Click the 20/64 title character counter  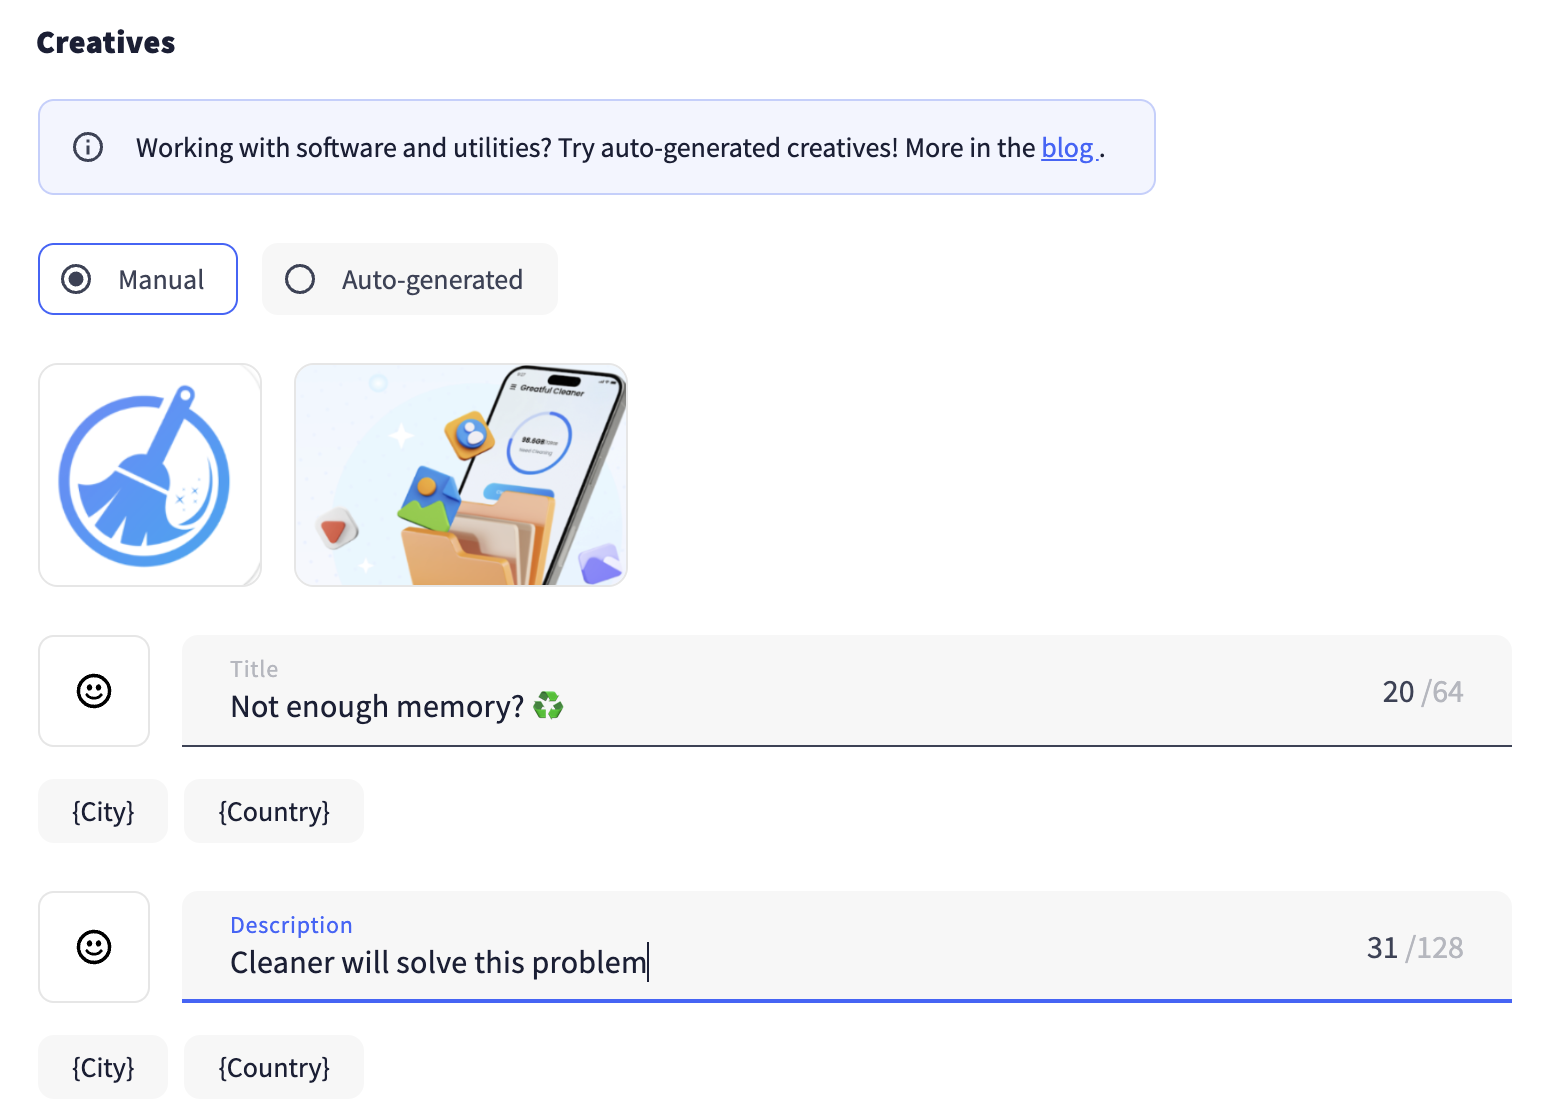pos(1422,692)
